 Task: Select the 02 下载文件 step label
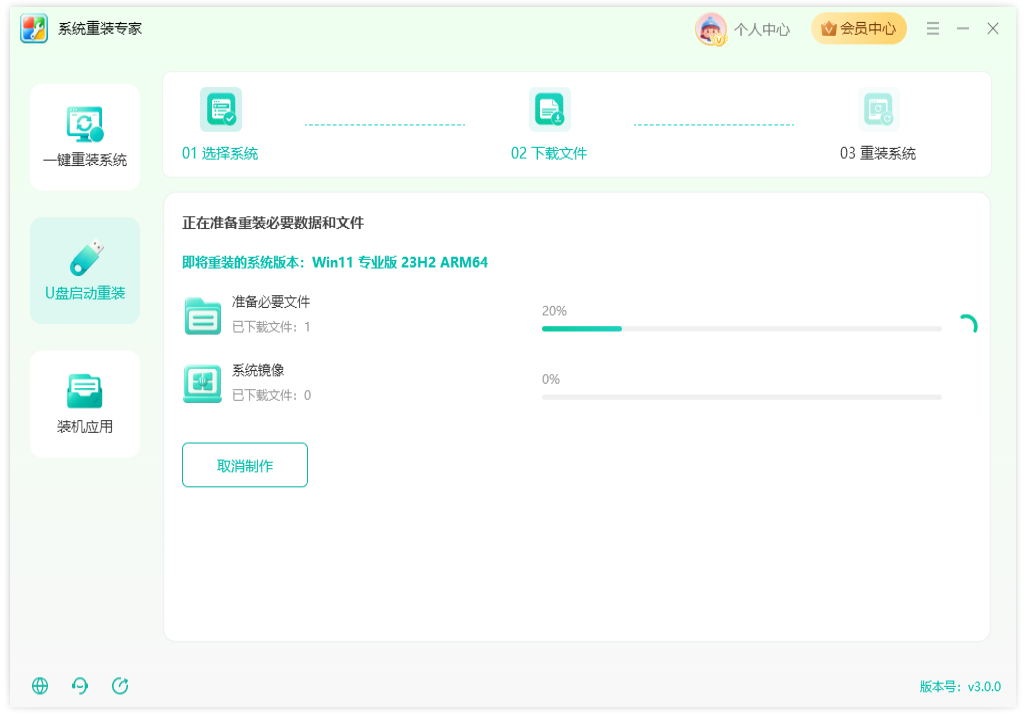(x=549, y=154)
